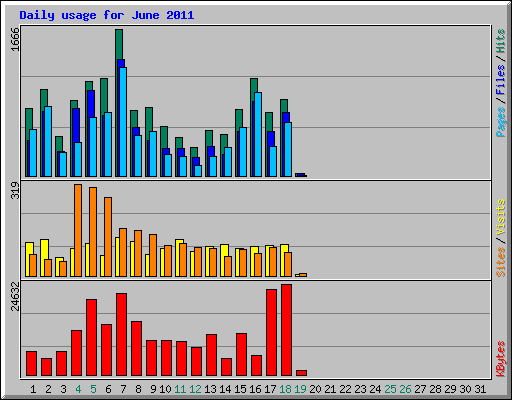Click day label 27 on the x-axis
This screenshot has height=400, width=512.
pyautogui.click(x=420, y=389)
